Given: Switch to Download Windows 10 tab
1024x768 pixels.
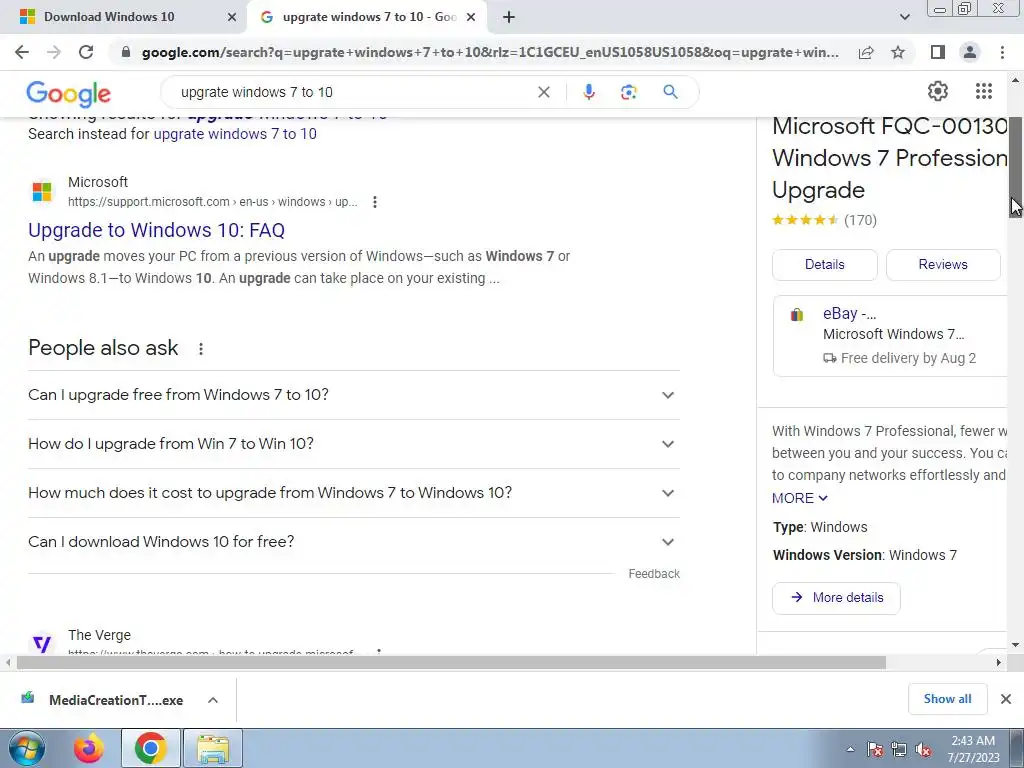Looking at the screenshot, I should pos(124,17).
